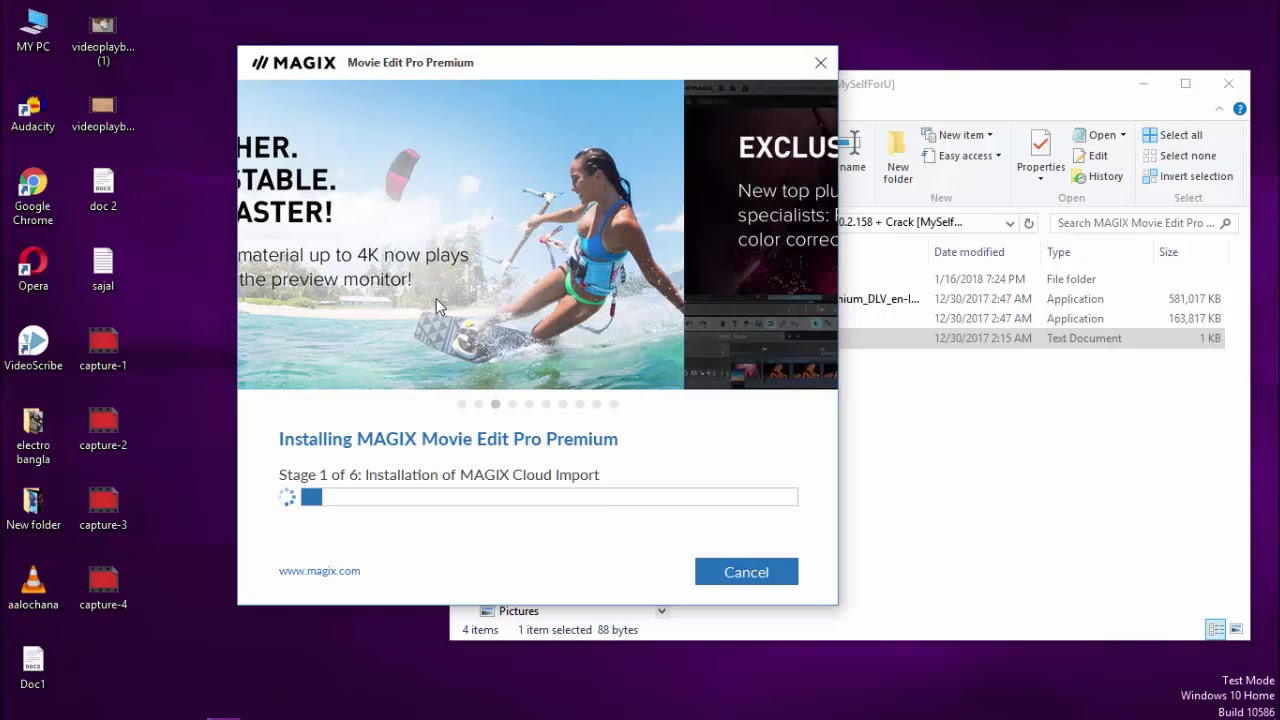Select the VideoScribe desktop shortcut
The image size is (1280, 720).
(33, 350)
